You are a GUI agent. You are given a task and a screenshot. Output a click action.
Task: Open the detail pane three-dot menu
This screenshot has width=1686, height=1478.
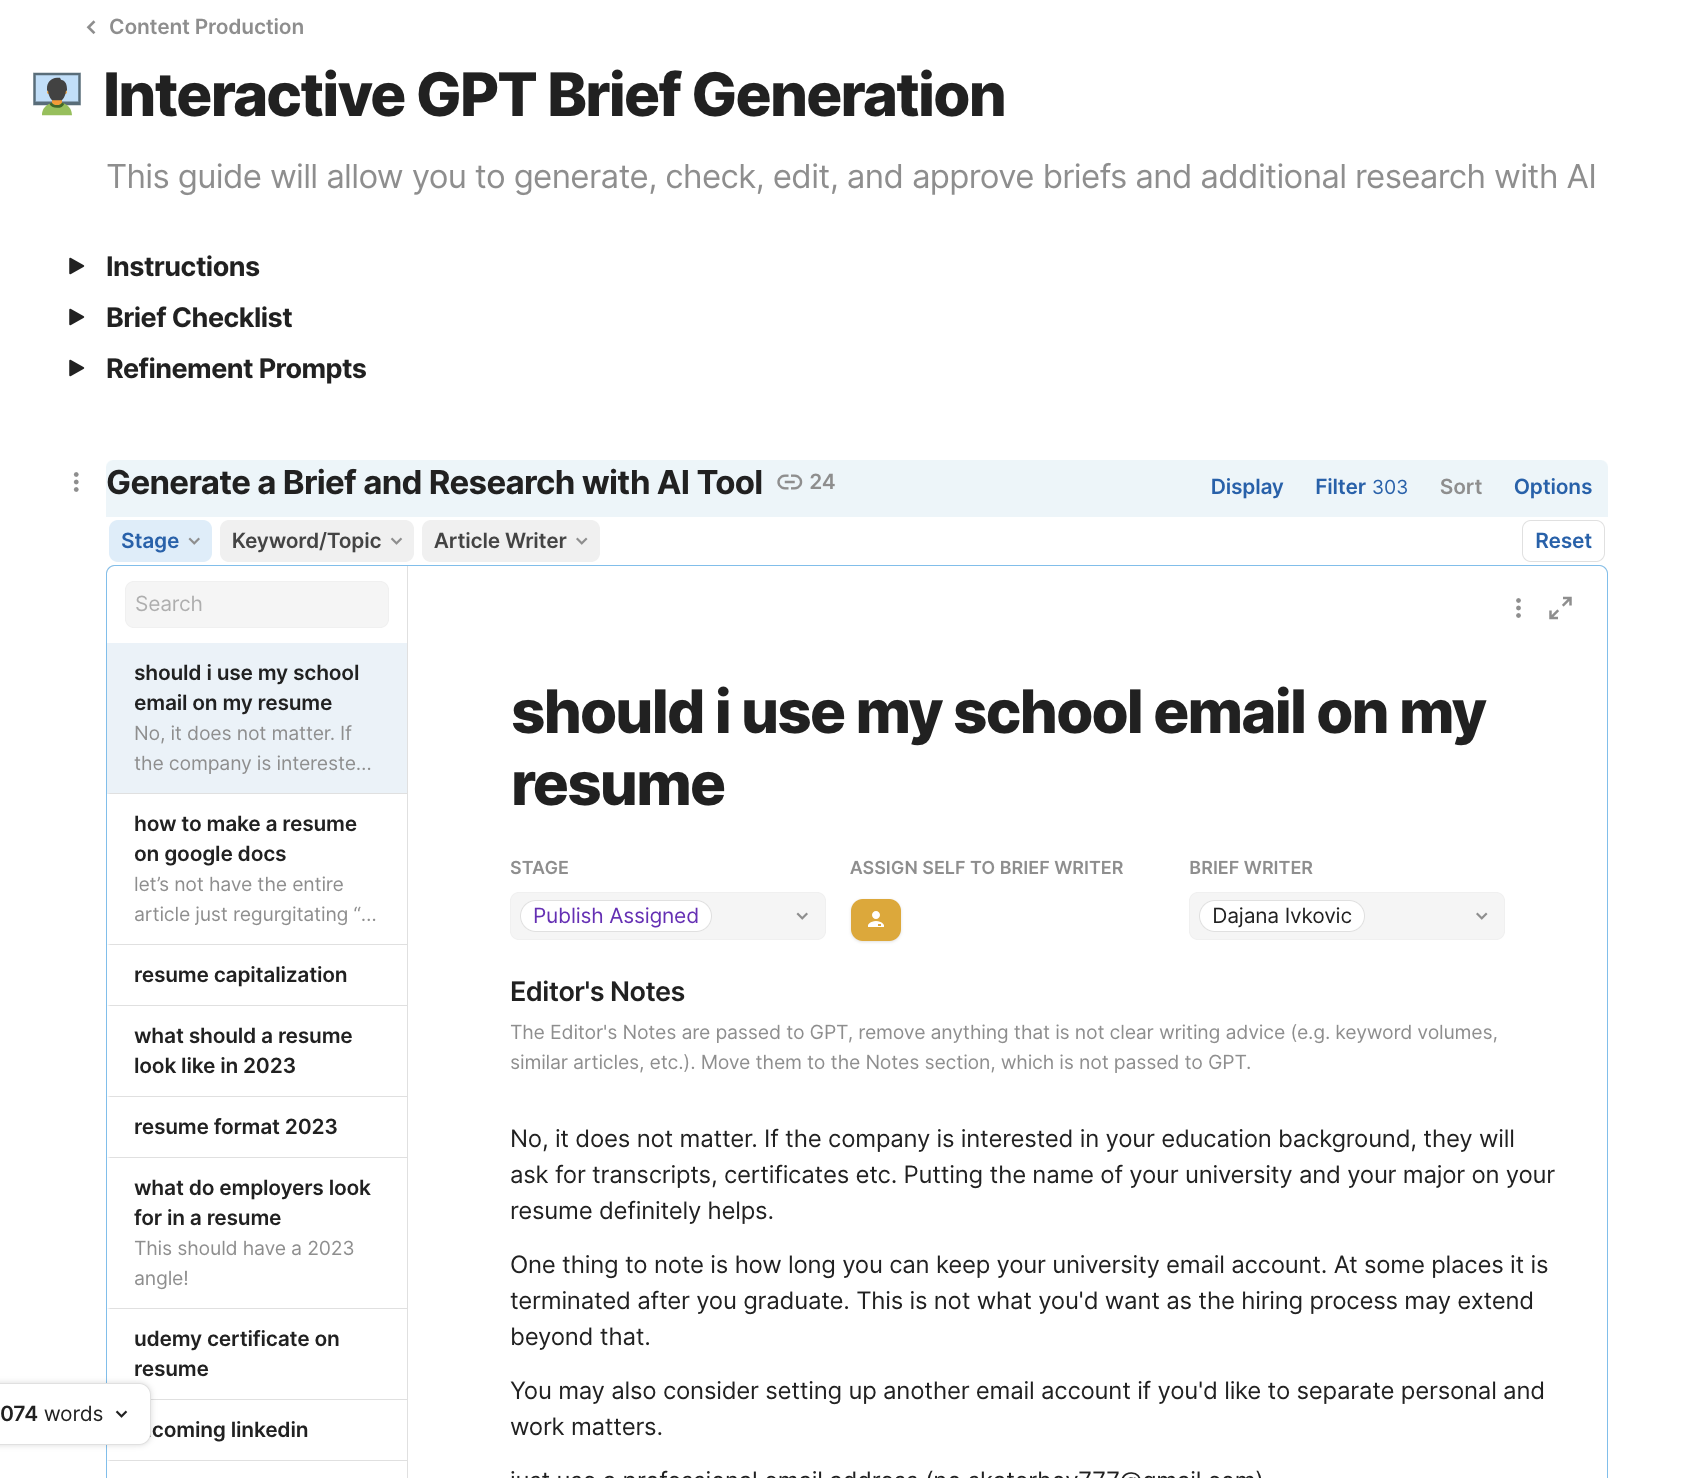[x=1518, y=608]
